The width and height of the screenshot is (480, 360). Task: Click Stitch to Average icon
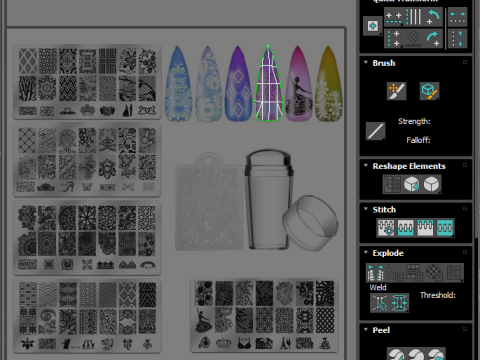point(406,228)
